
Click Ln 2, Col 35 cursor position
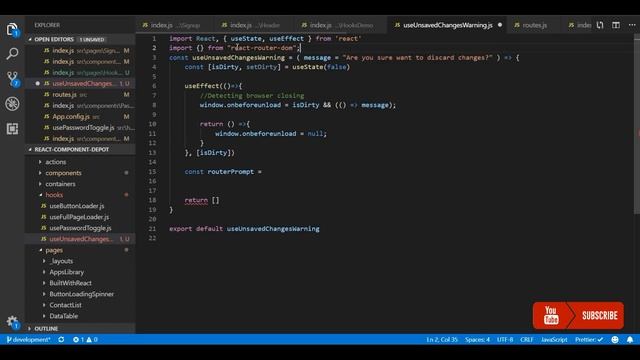(442, 339)
